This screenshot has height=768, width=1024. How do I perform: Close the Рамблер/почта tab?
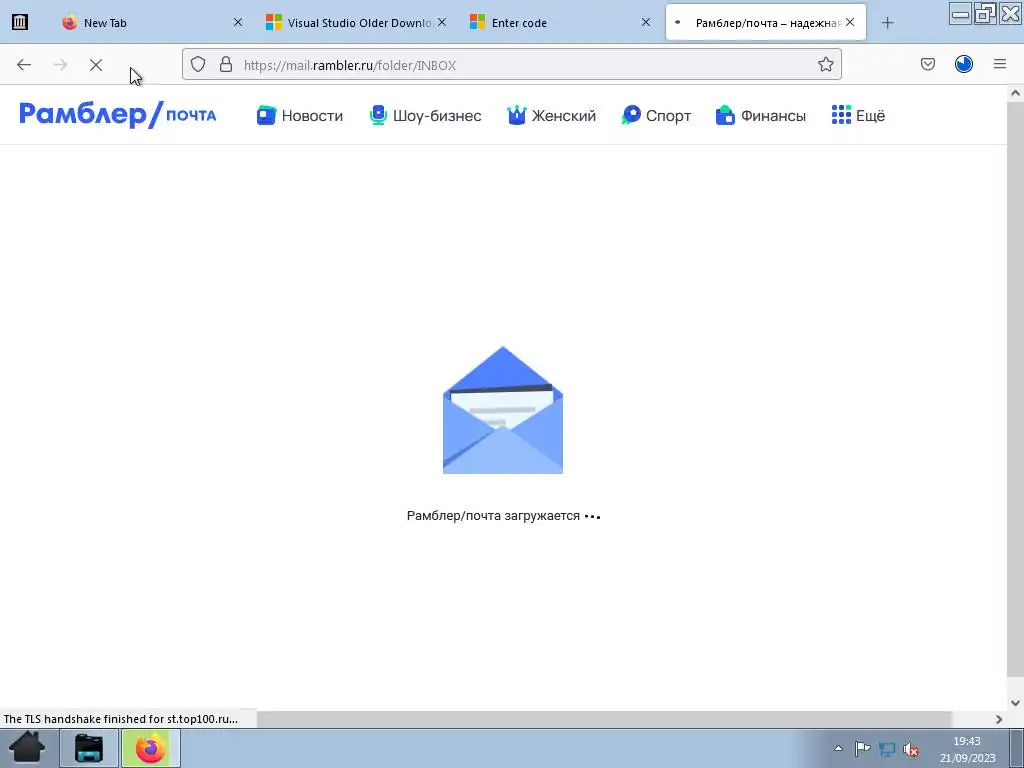(x=850, y=22)
